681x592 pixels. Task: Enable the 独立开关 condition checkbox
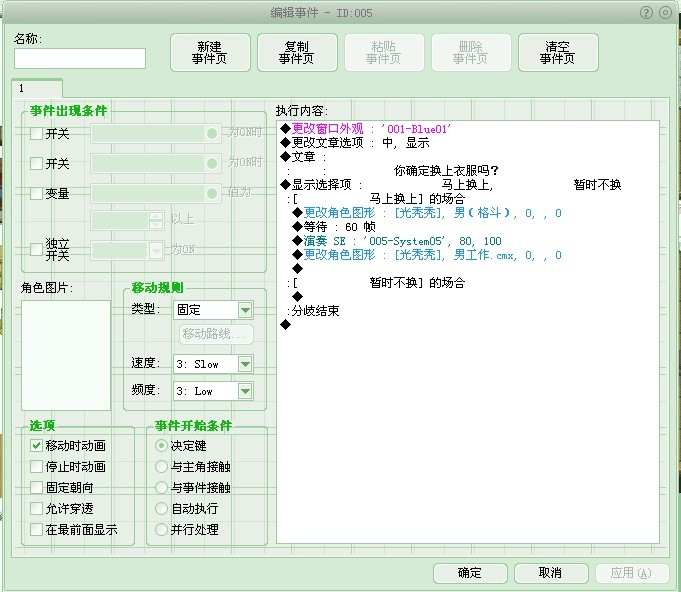coord(36,249)
